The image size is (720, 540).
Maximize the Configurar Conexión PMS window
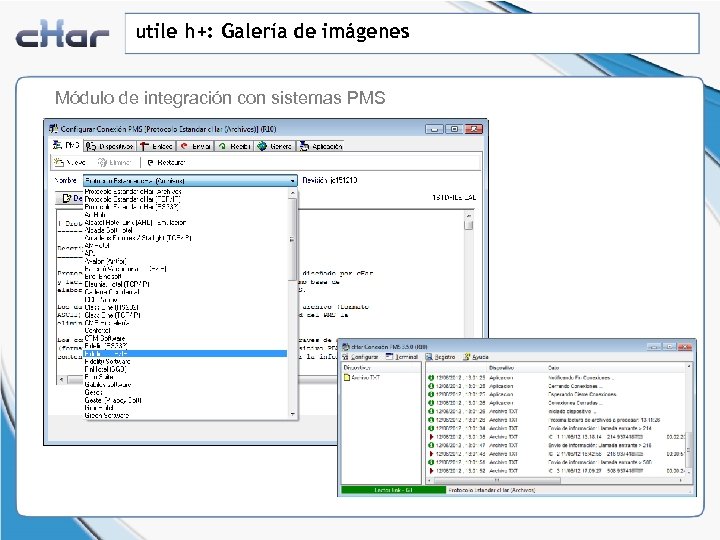pyautogui.click(x=454, y=129)
